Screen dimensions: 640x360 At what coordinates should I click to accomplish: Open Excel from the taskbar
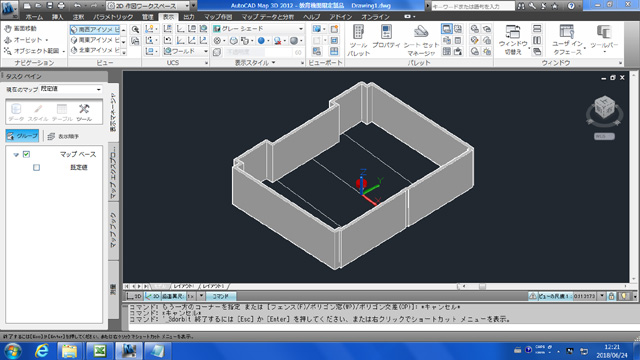100,351
